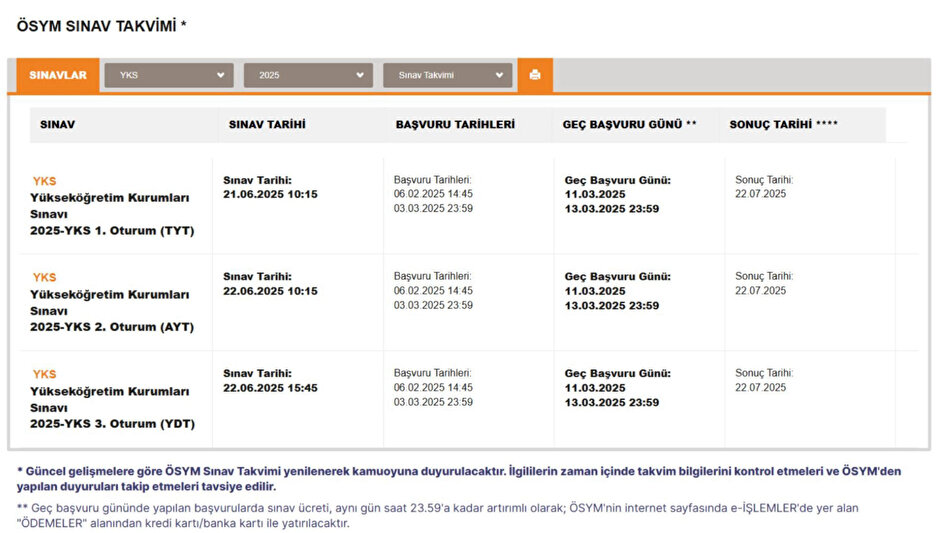Click exam date 22.06.2025 15:45

(270, 388)
